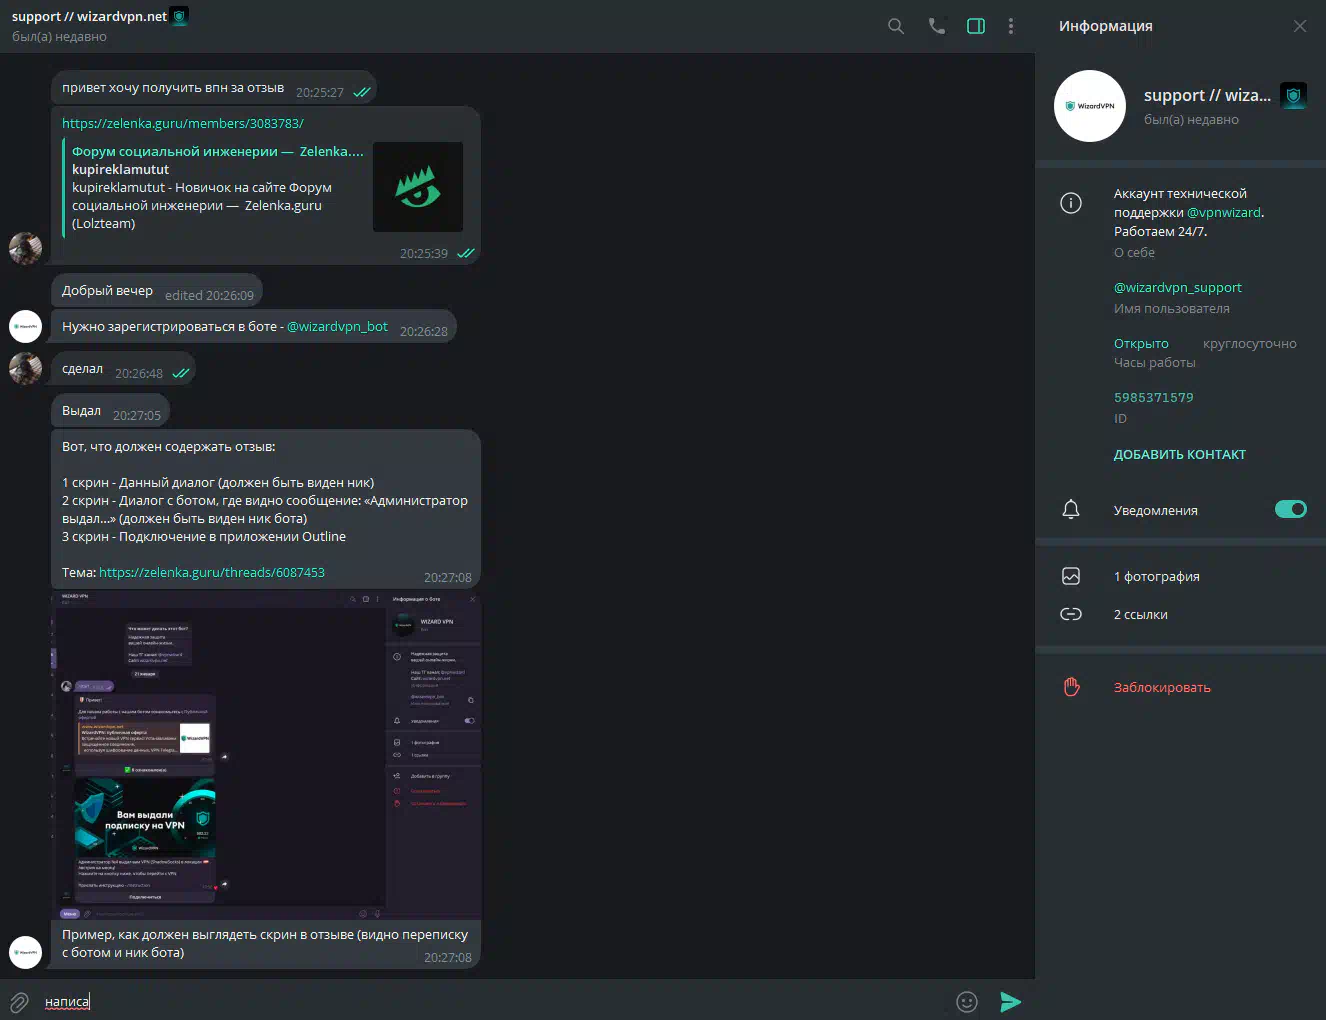1326x1020 pixels.
Task: Click the WizardVPN avatar beside the bot registration message
Action: coord(25,326)
